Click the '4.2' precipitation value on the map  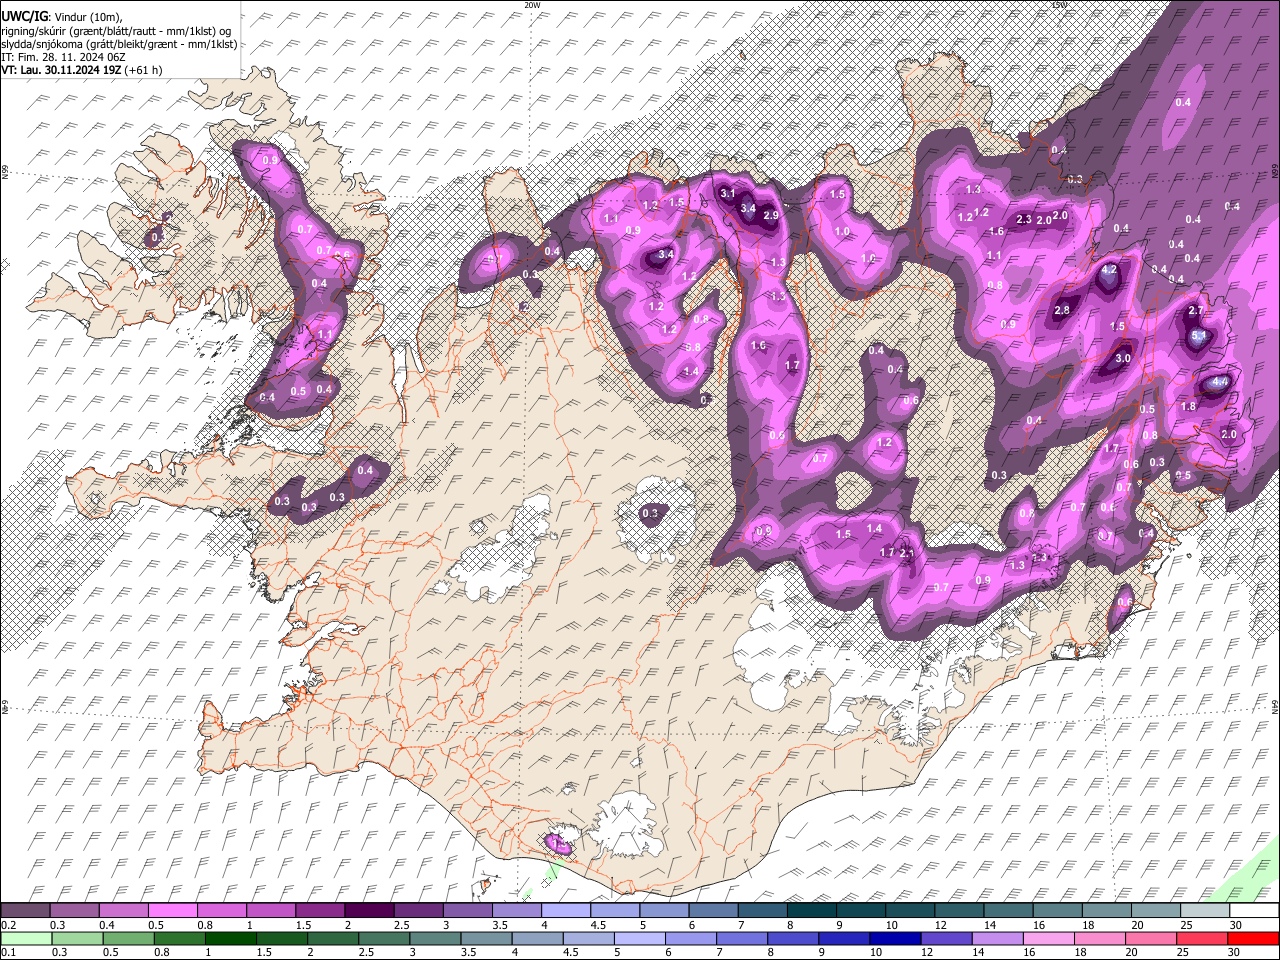[x=1108, y=270]
